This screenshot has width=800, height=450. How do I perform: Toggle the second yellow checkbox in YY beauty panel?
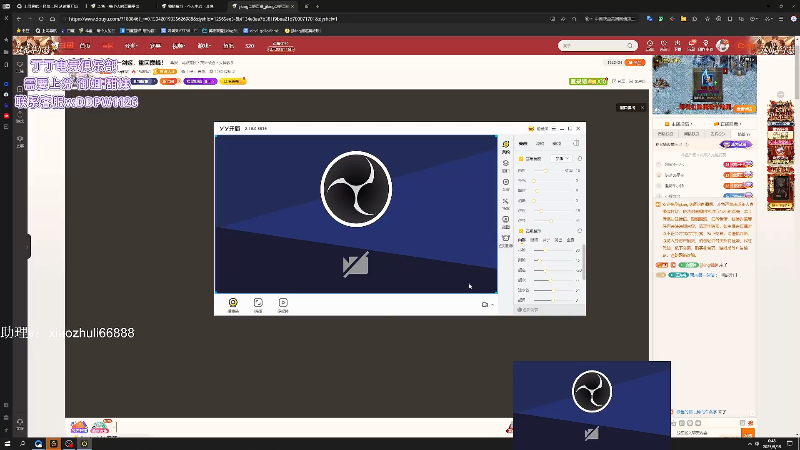click(521, 231)
